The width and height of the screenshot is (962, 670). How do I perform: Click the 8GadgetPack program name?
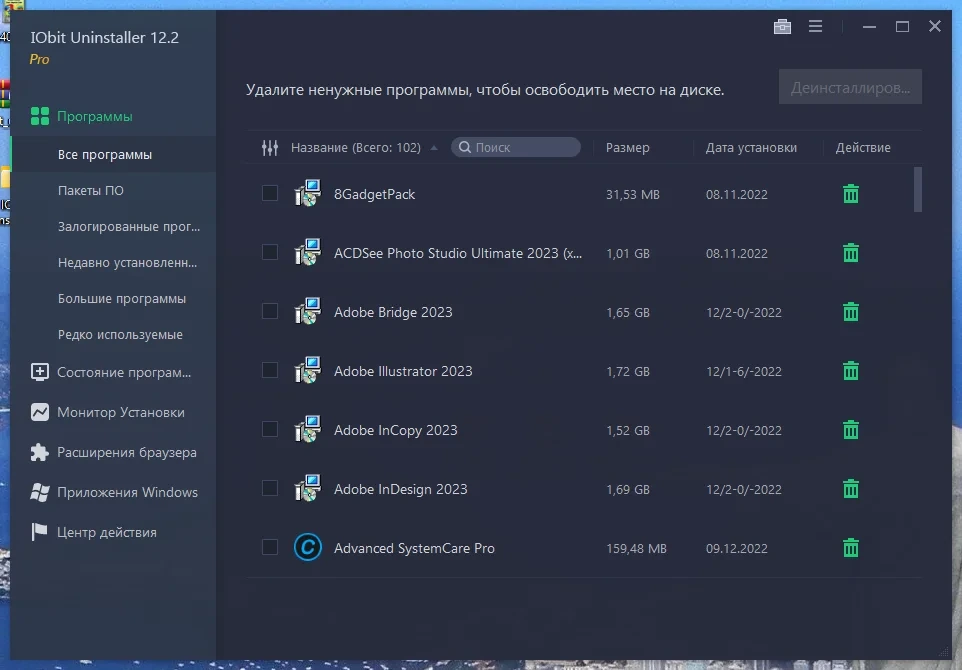point(374,194)
